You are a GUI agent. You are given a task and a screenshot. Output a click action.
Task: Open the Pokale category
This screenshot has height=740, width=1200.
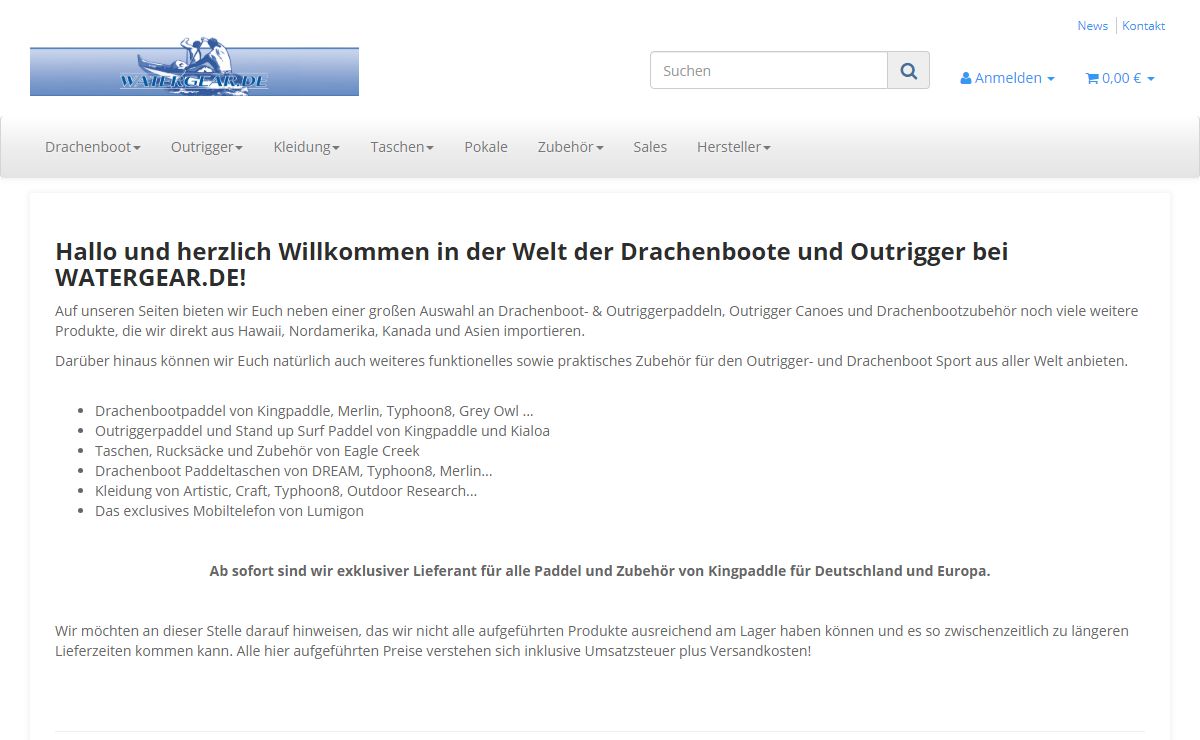click(486, 147)
